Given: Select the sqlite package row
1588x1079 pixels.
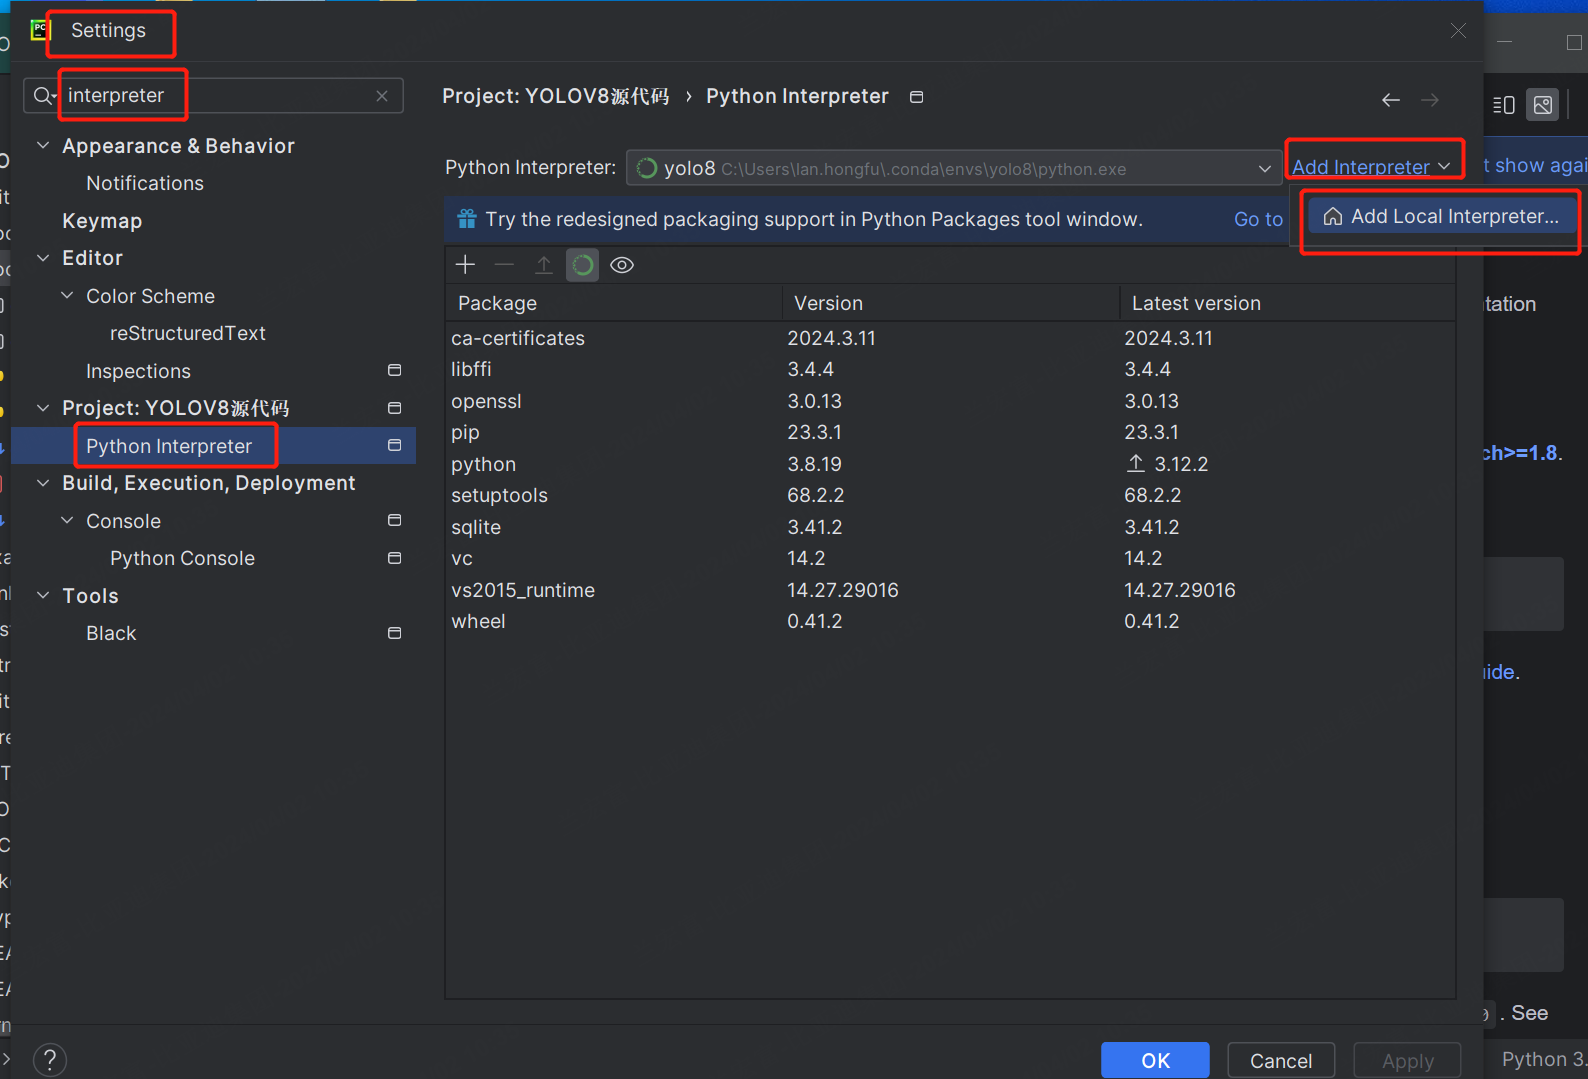Looking at the screenshot, I should (x=950, y=527).
